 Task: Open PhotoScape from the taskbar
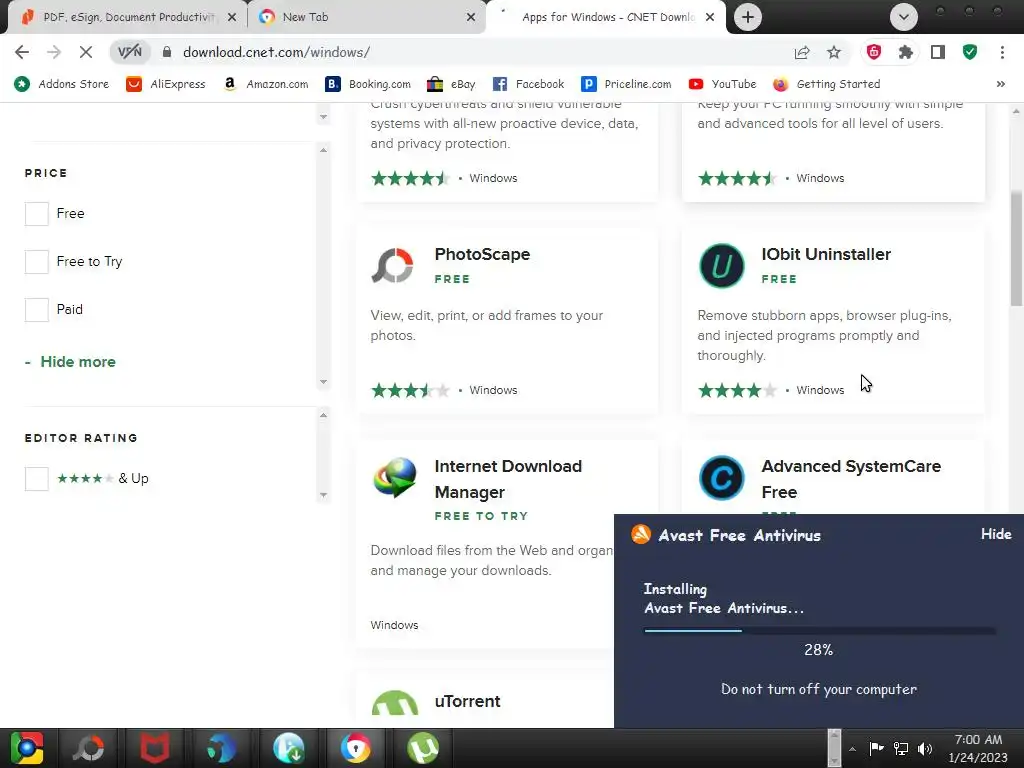pos(89,748)
